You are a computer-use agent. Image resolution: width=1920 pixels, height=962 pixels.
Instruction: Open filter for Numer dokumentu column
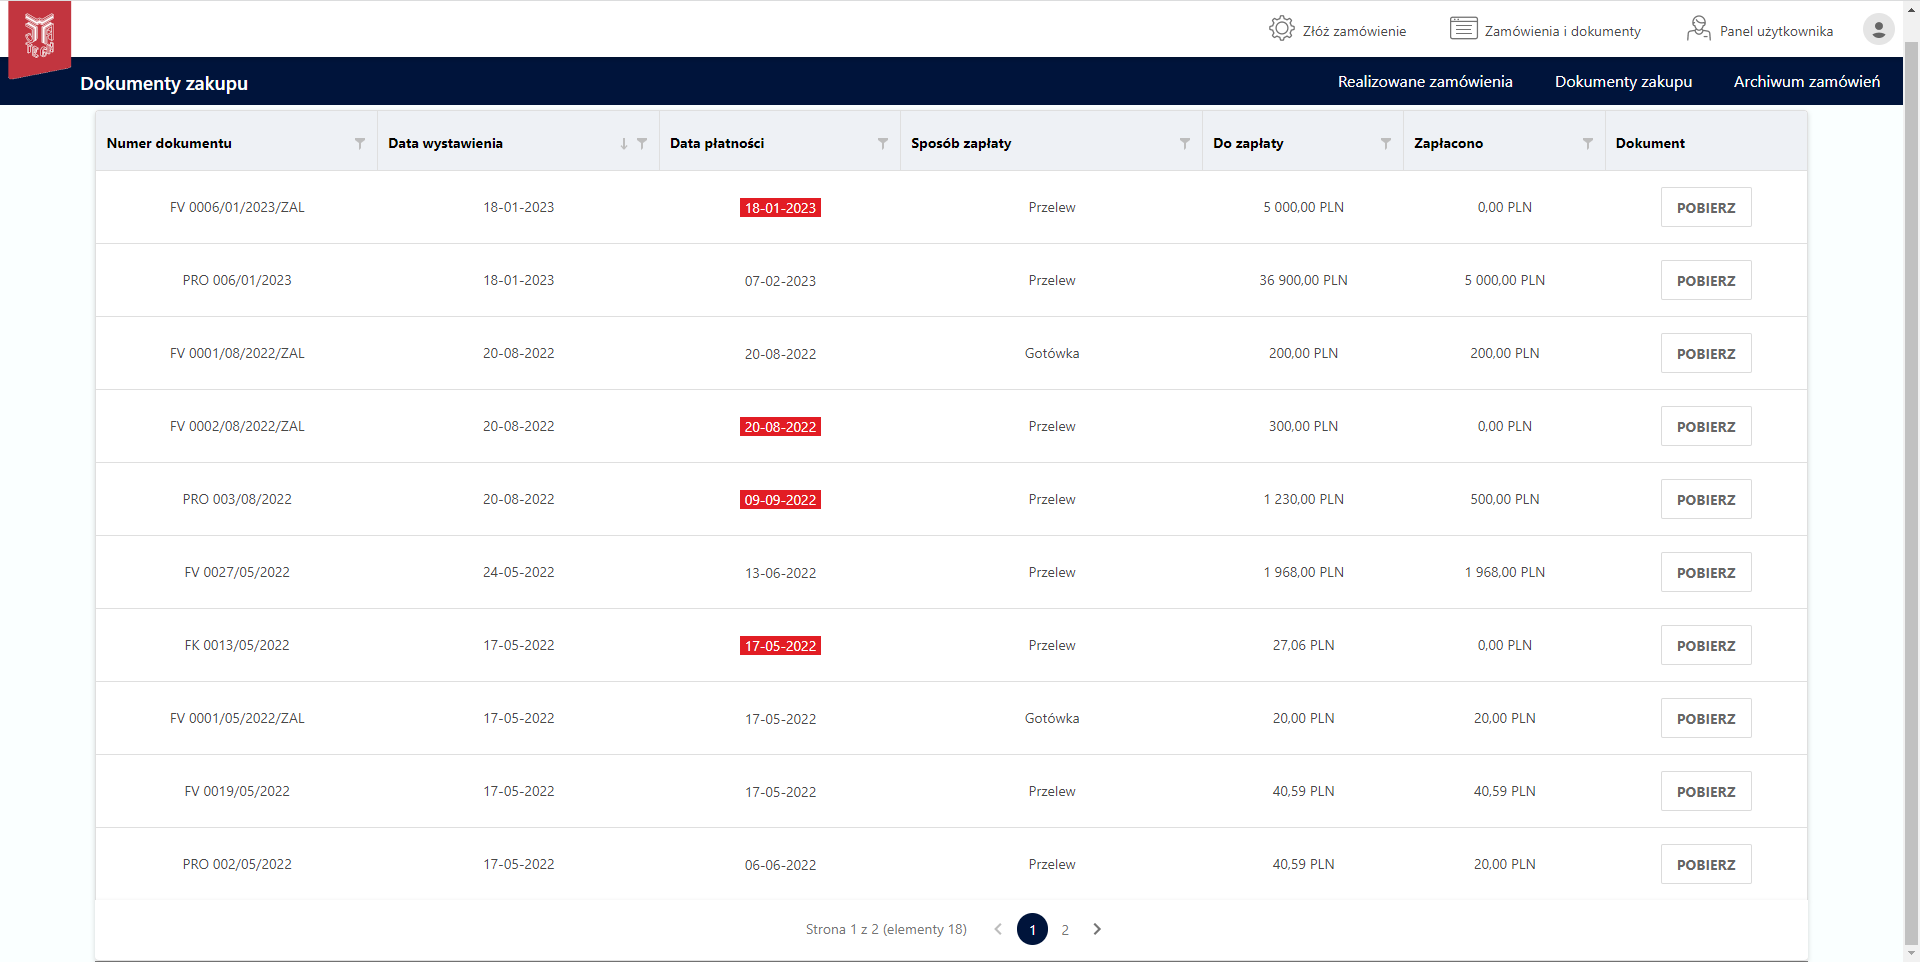point(360,144)
